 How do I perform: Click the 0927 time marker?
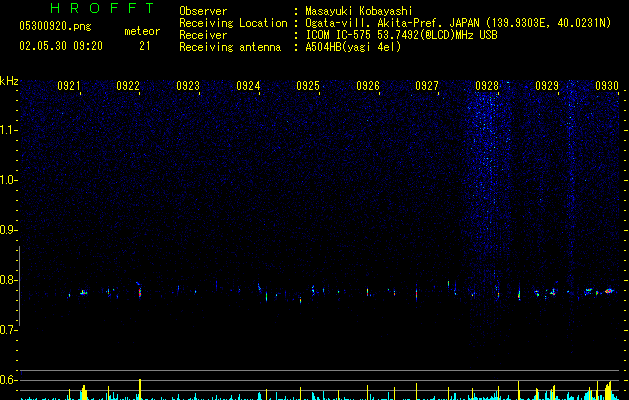427,85
